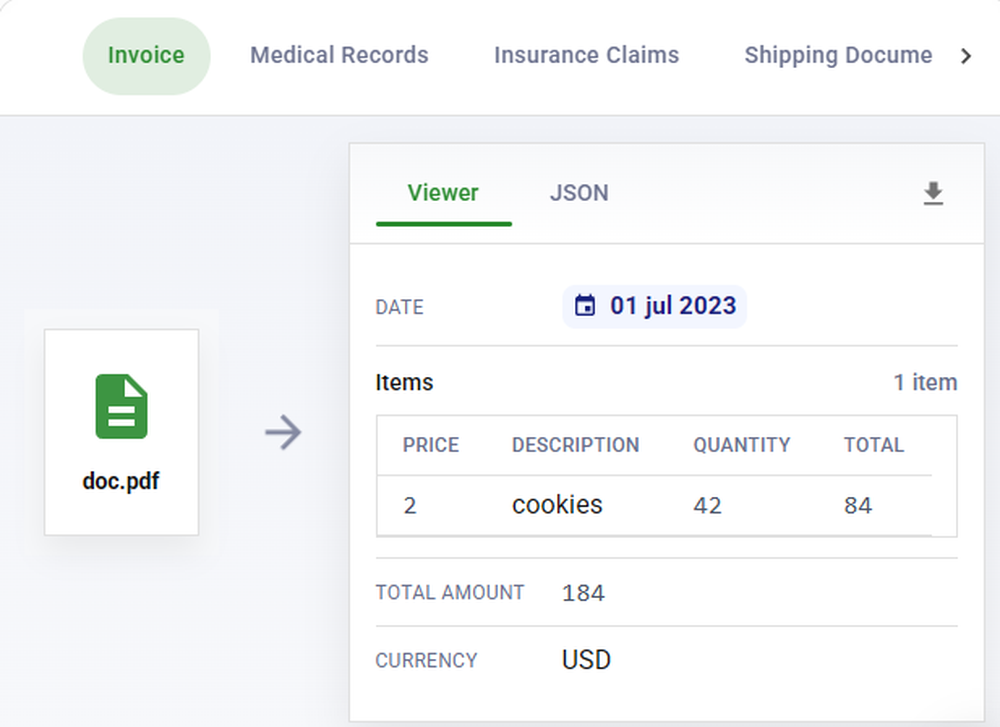1000x727 pixels.
Task: Select the QUANTITY cell showing 42
Action: (x=708, y=505)
